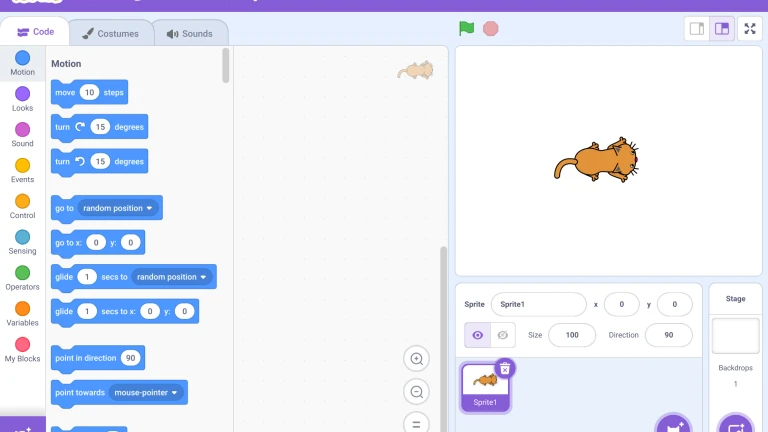Switch to large stage layout
The image size is (768, 432).
[722, 28]
